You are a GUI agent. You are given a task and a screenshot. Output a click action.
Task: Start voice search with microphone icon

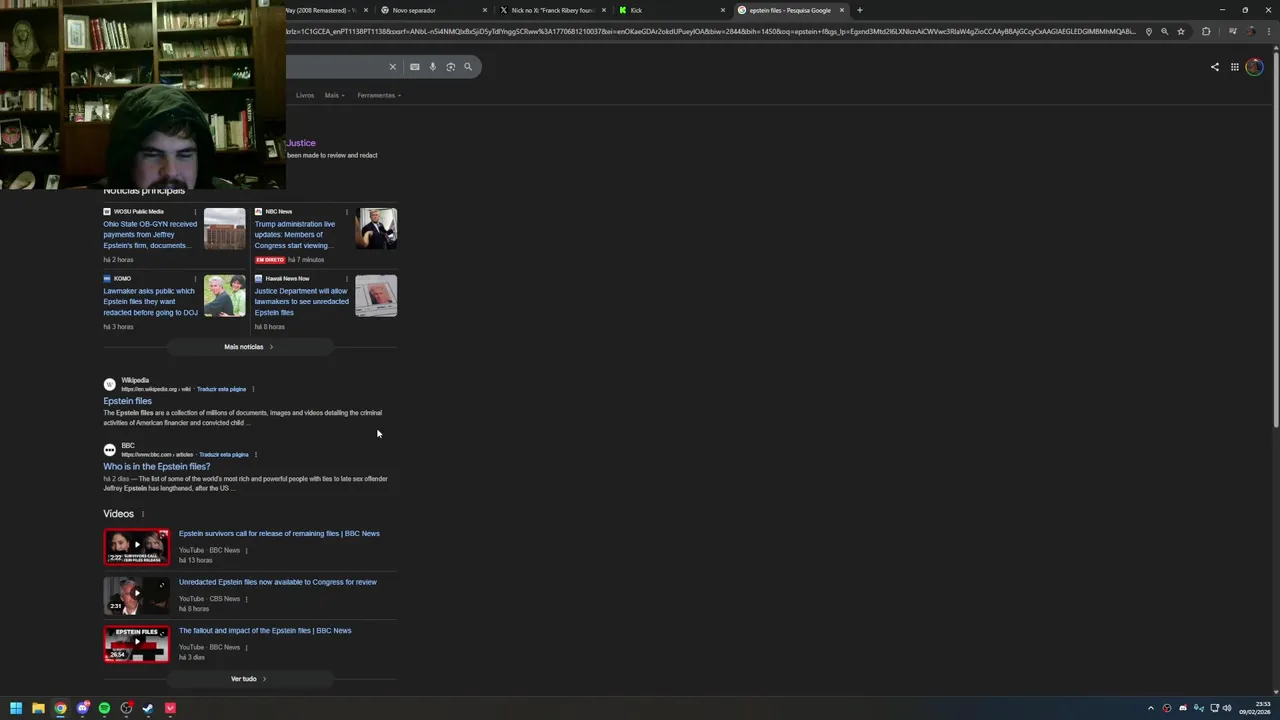[432, 67]
